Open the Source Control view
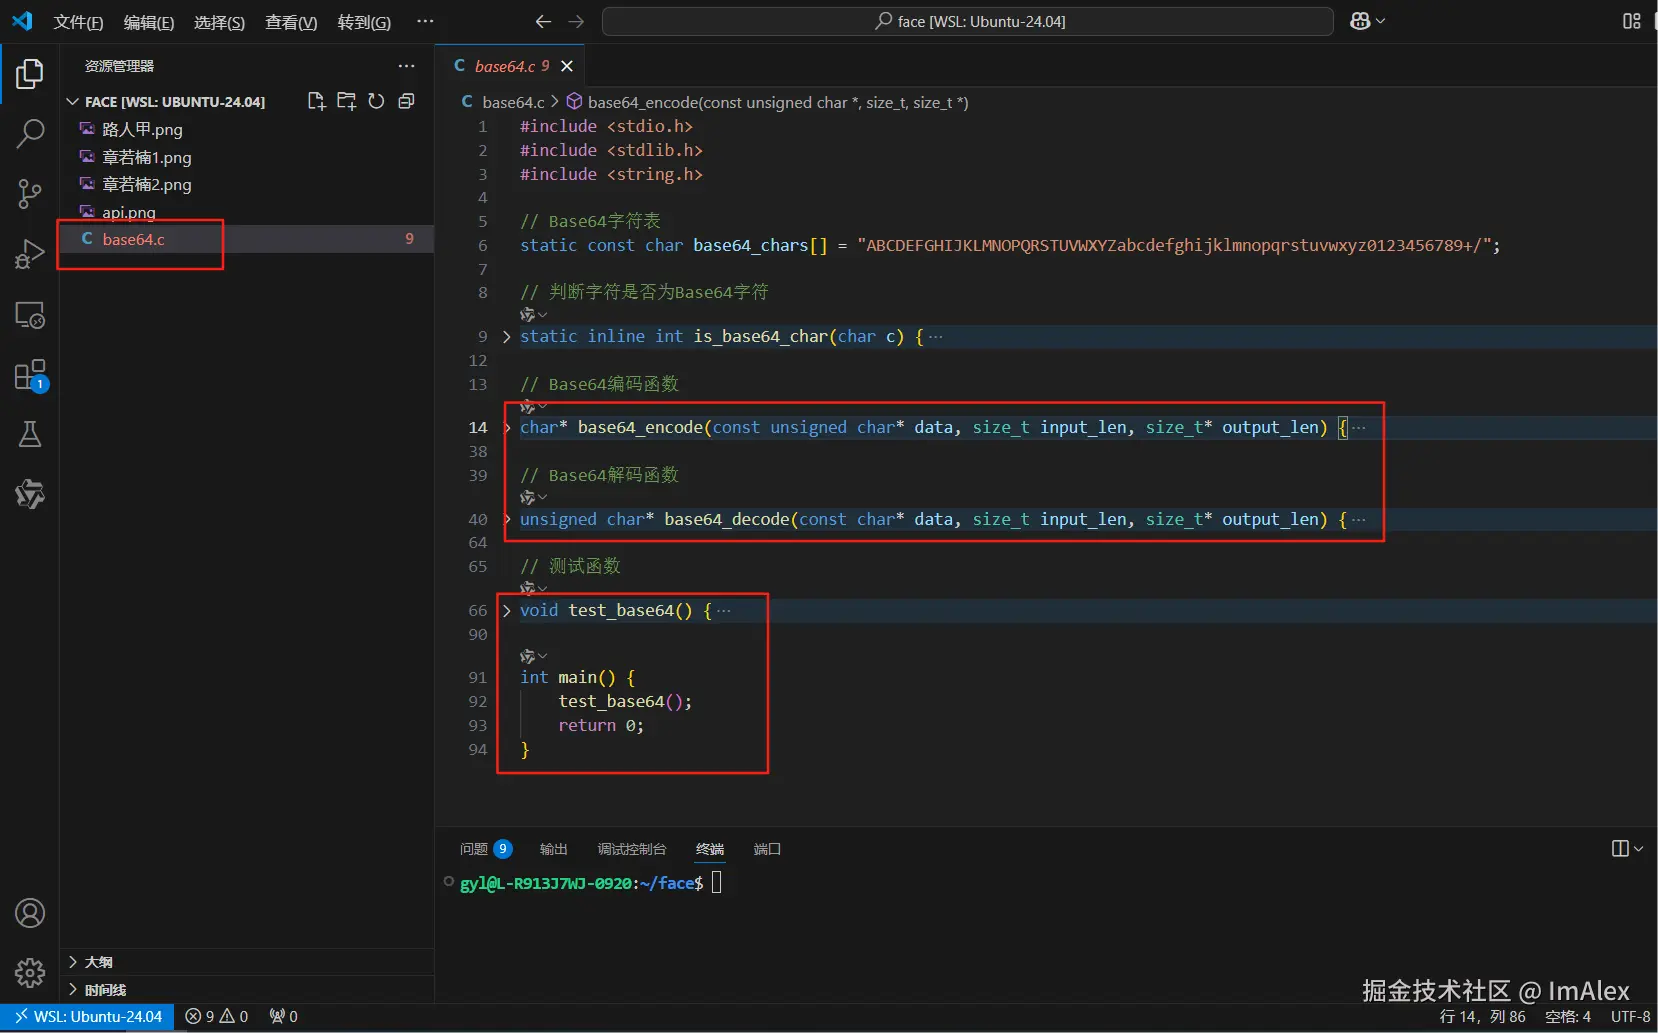 [x=30, y=194]
